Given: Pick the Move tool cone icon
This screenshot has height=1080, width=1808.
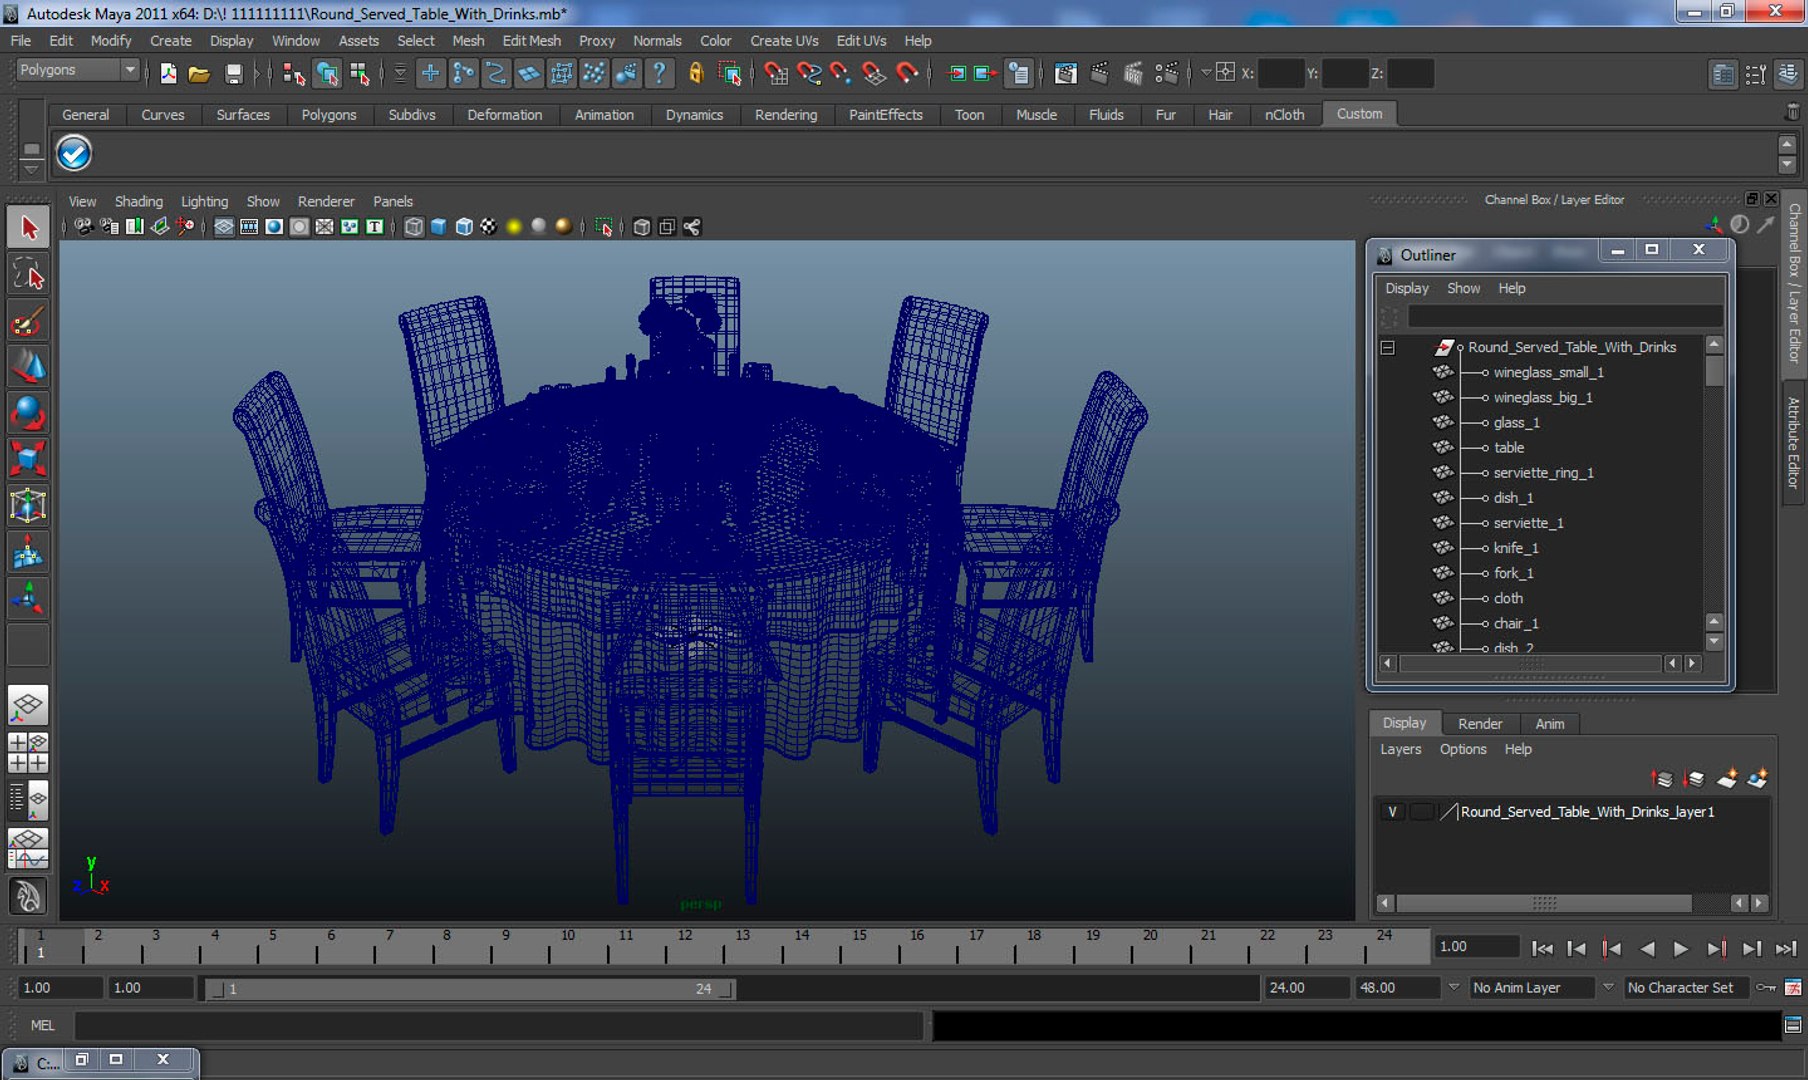Looking at the screenshot, I should tap(28, 367).
